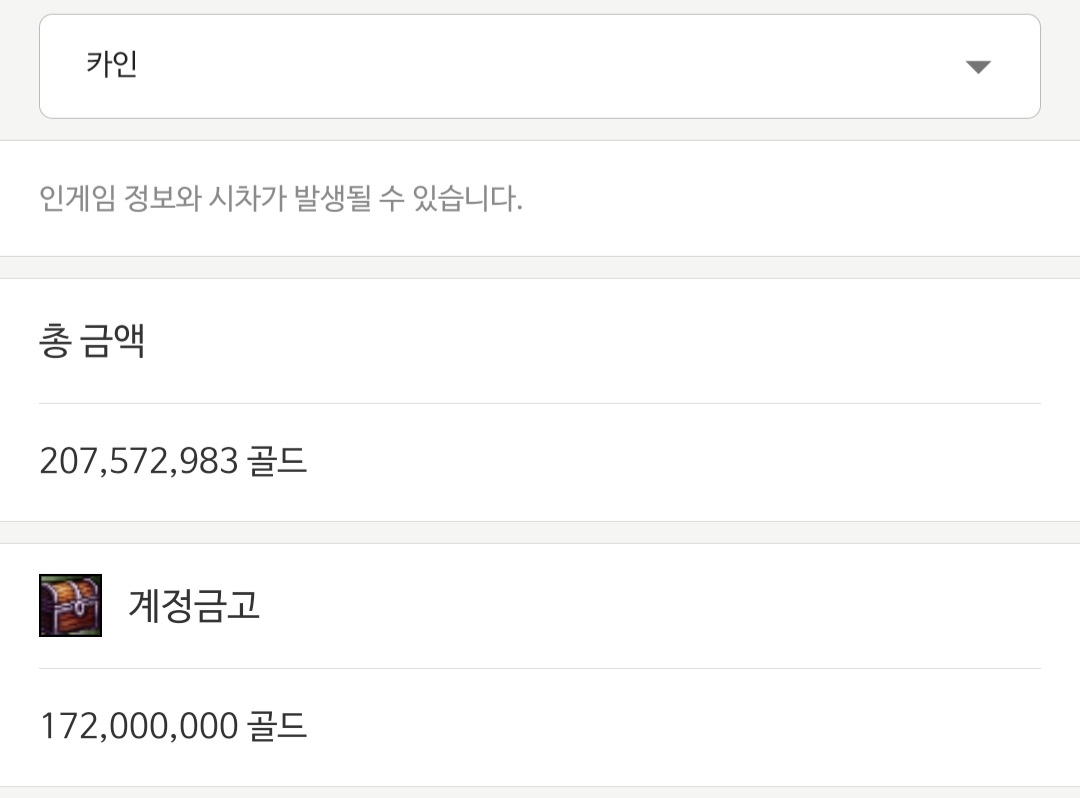This screenshot has height=798, width=1080.
Task: Click 골드 unit after 172,000,000
Action: point(277,726)
